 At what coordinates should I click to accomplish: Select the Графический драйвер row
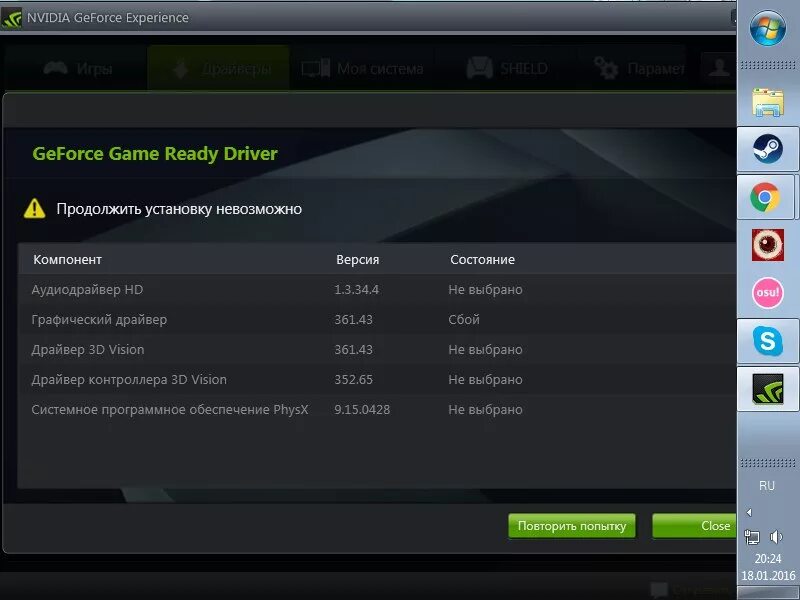[378, 319]
